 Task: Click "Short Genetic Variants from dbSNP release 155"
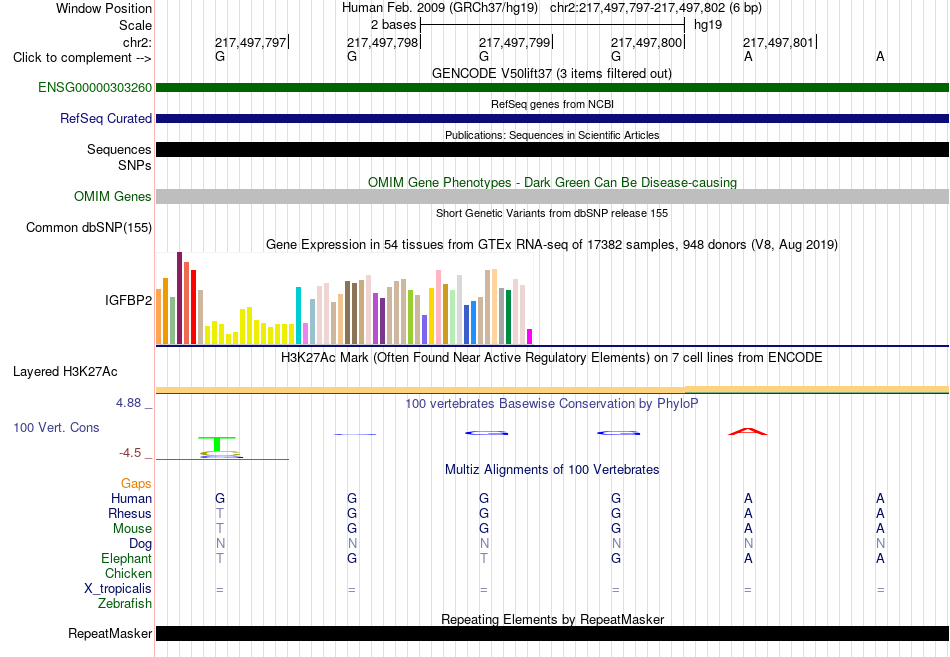point(552,213)
